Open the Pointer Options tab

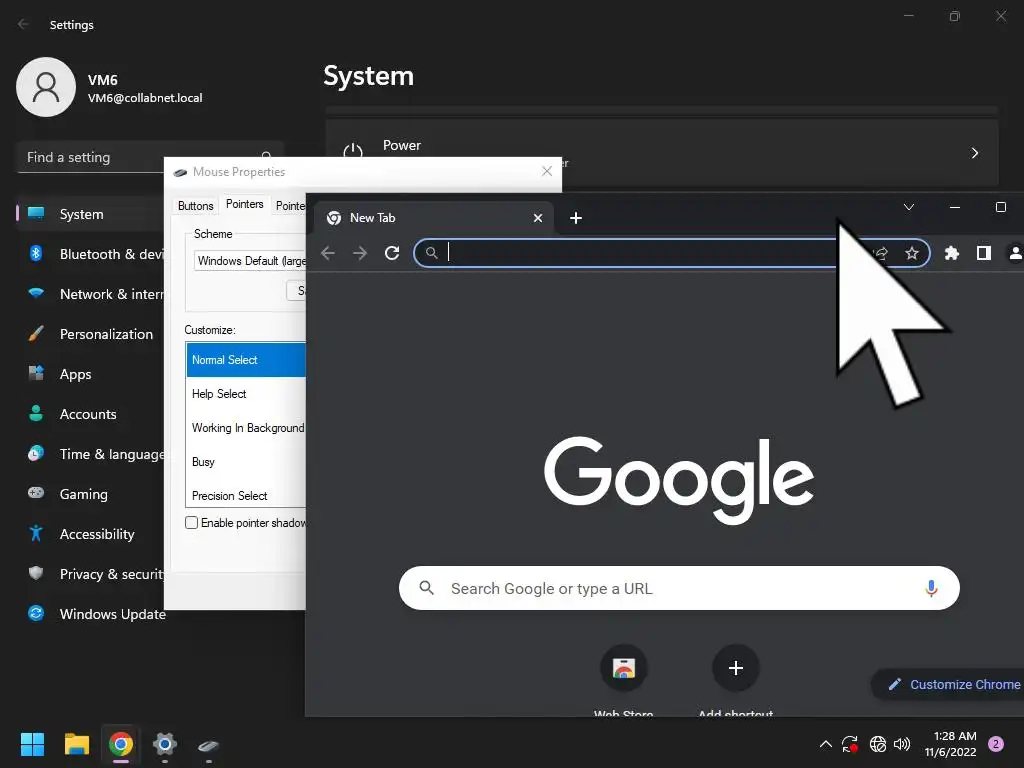pyautogui.click(x=290, y=206)
